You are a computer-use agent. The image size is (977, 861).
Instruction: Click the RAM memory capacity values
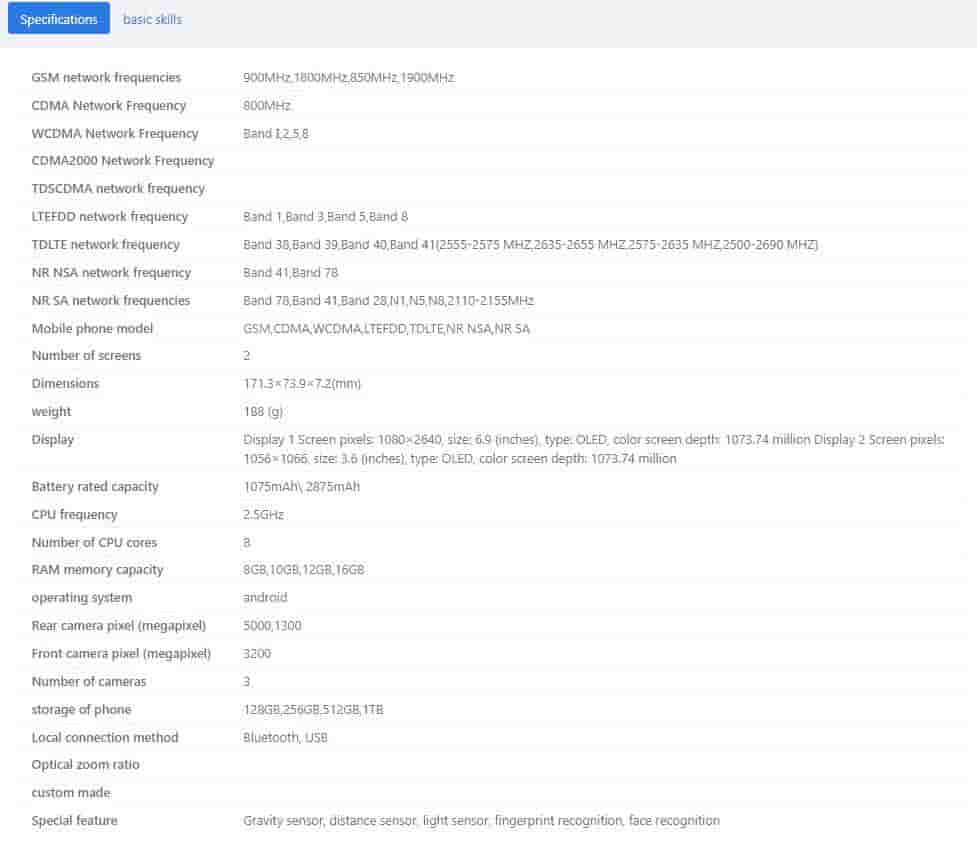(x=303, y=569)
